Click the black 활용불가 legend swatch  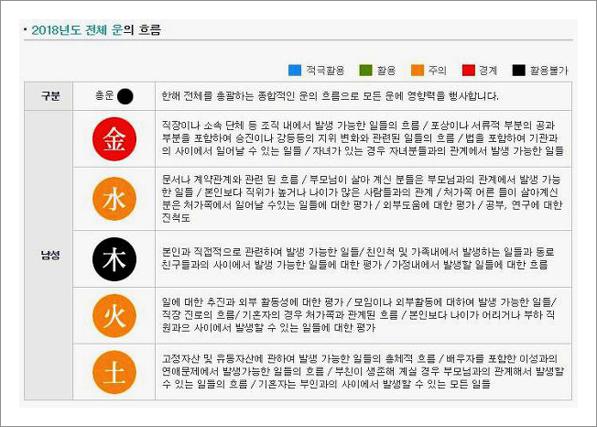(x=519, y=70)
